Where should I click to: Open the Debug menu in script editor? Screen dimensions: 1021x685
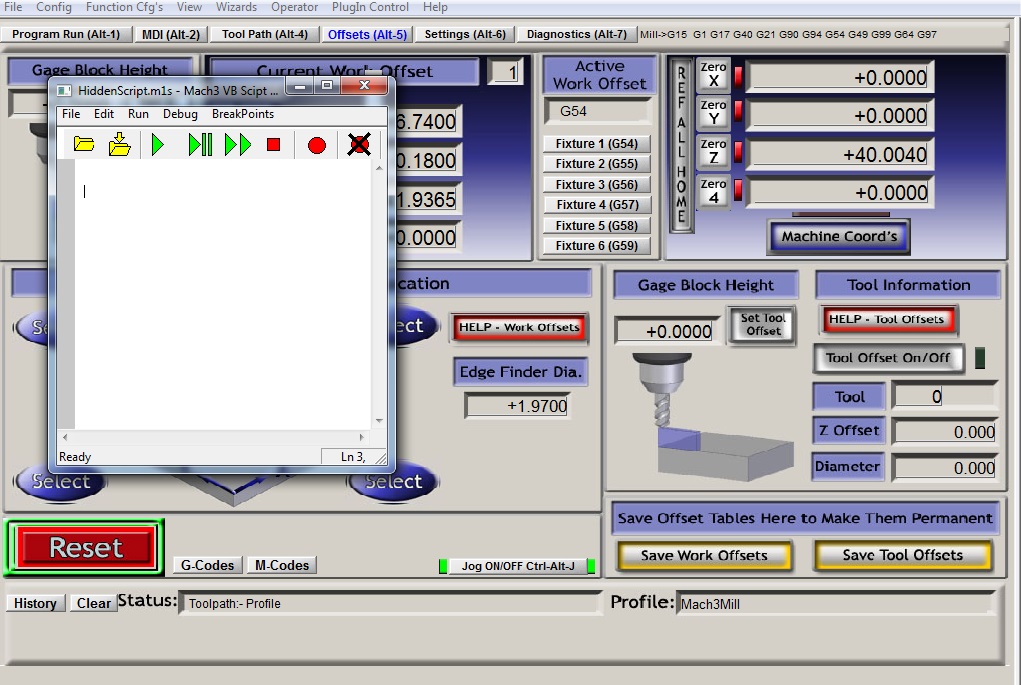180,114
